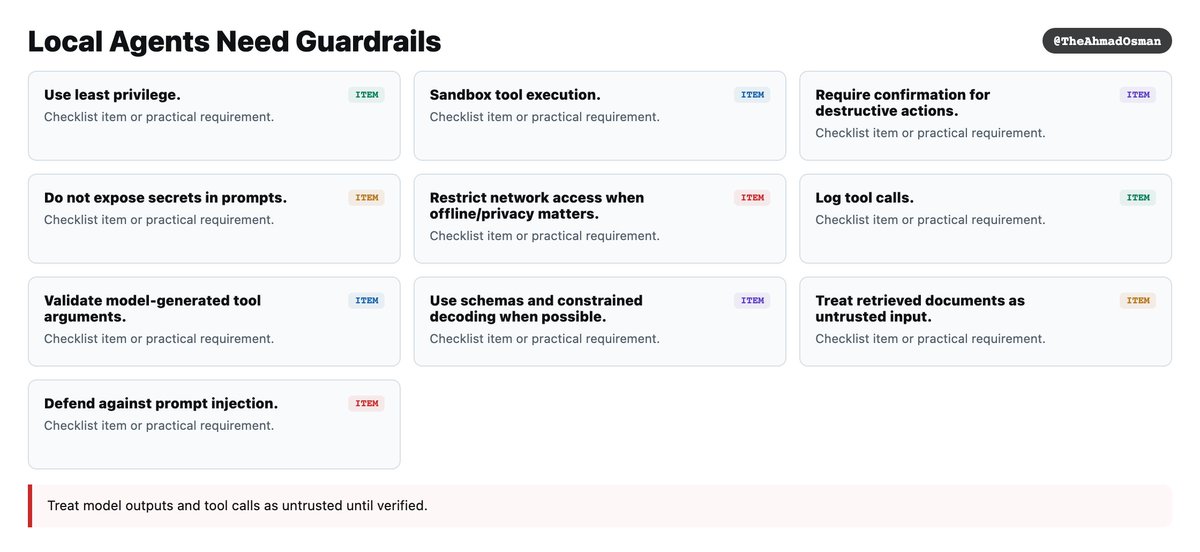Select the Defend against prompt injection heading

tap(161, 404)
